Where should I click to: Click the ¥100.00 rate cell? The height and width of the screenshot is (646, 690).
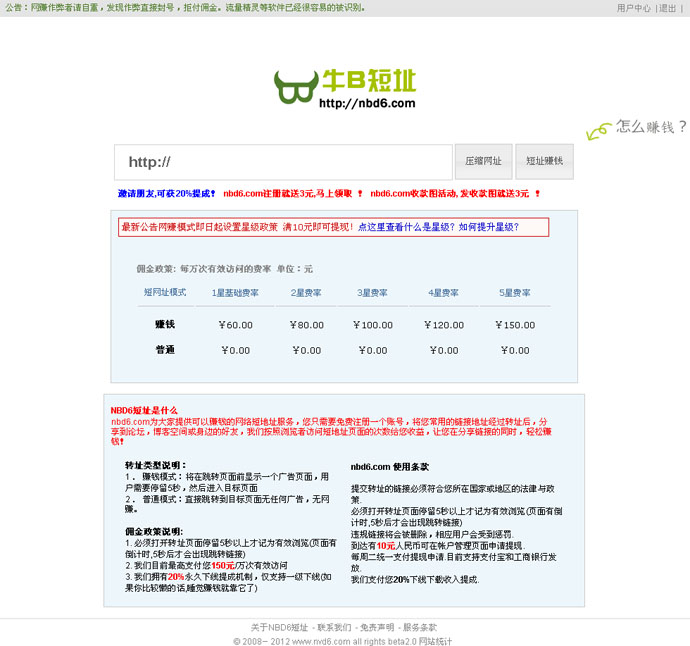click(373, 325)
